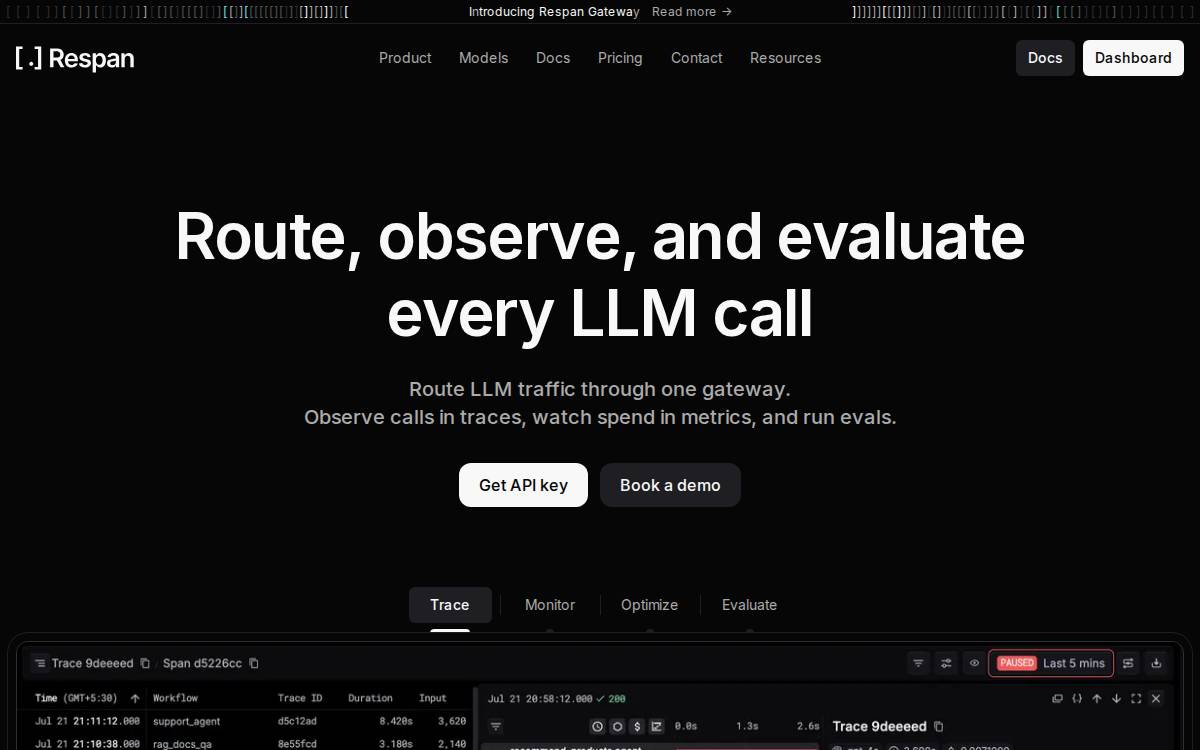Click the pop-out window icon in detail panel

1058,698
